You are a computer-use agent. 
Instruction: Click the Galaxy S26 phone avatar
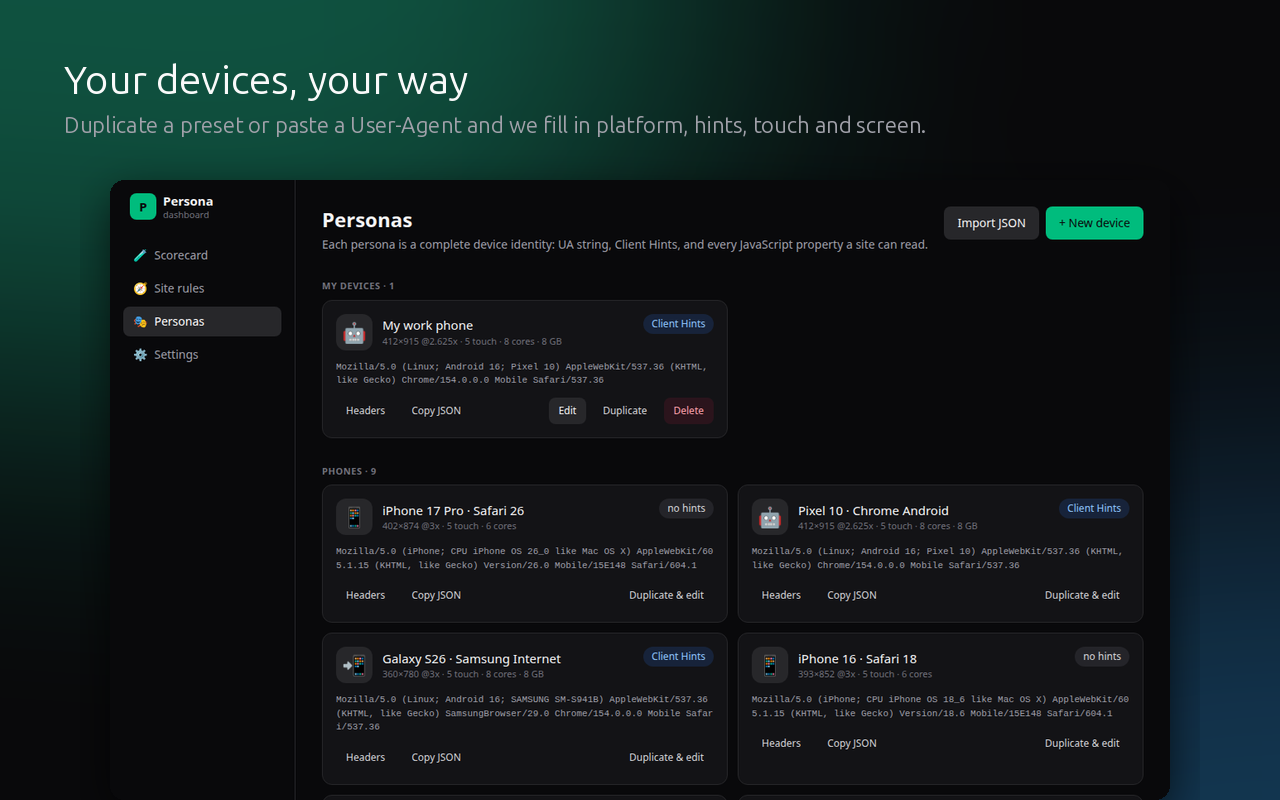click(x=354, y=665)
